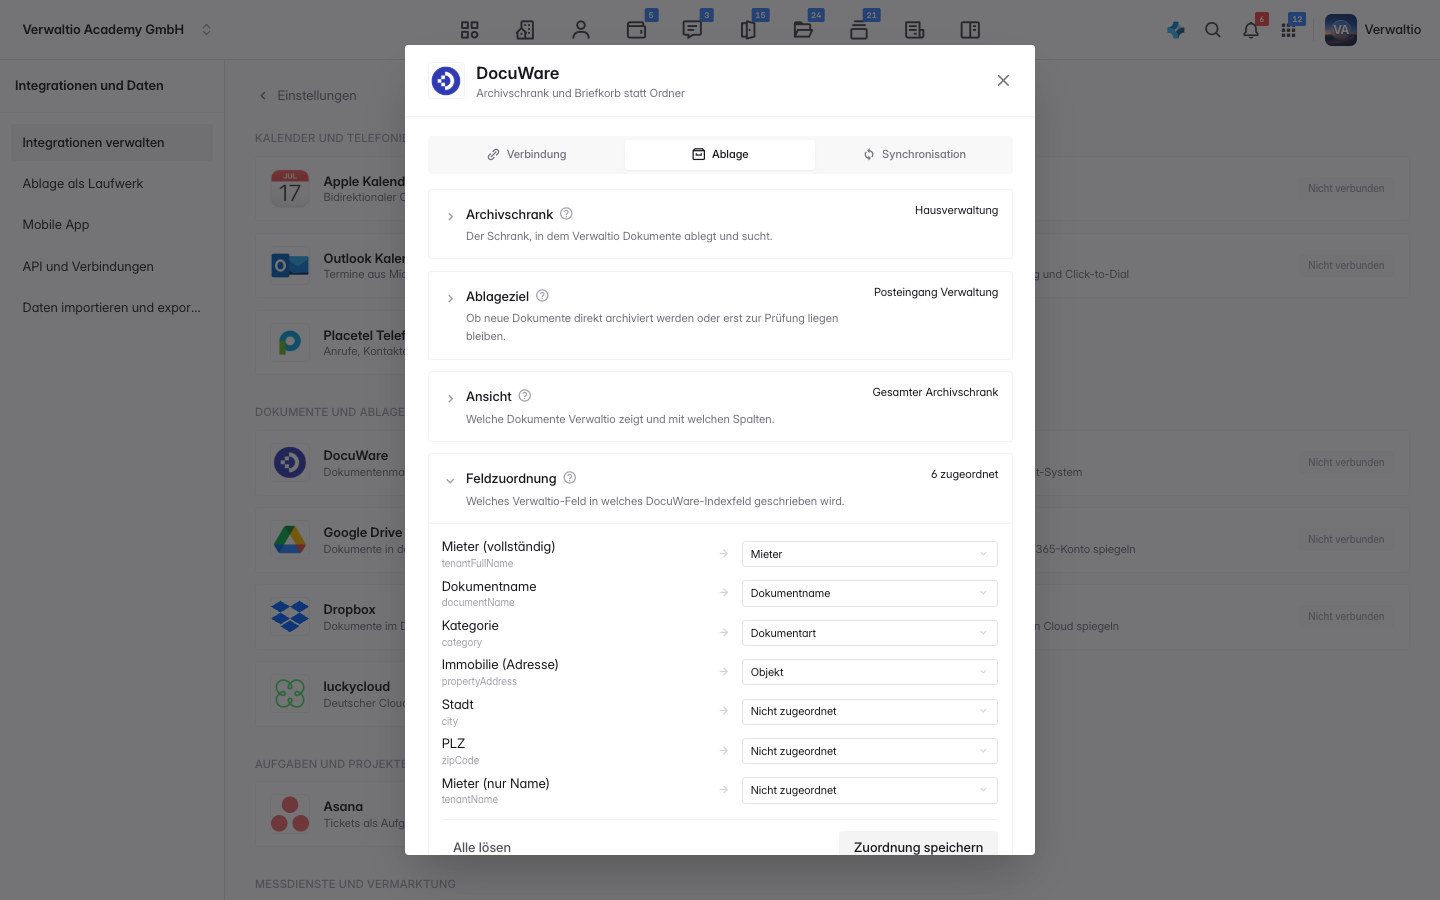Open the Stadt mapping dropdown

[870, 711]
